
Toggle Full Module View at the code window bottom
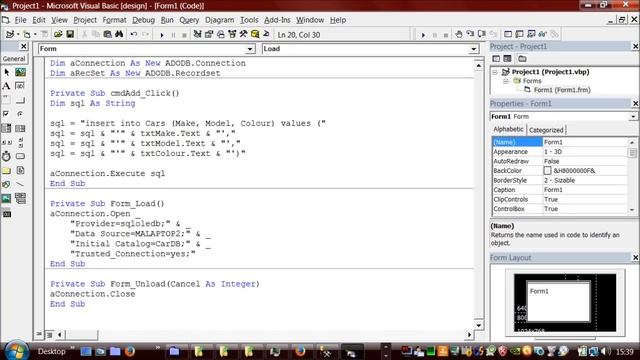tap(49, 335)
